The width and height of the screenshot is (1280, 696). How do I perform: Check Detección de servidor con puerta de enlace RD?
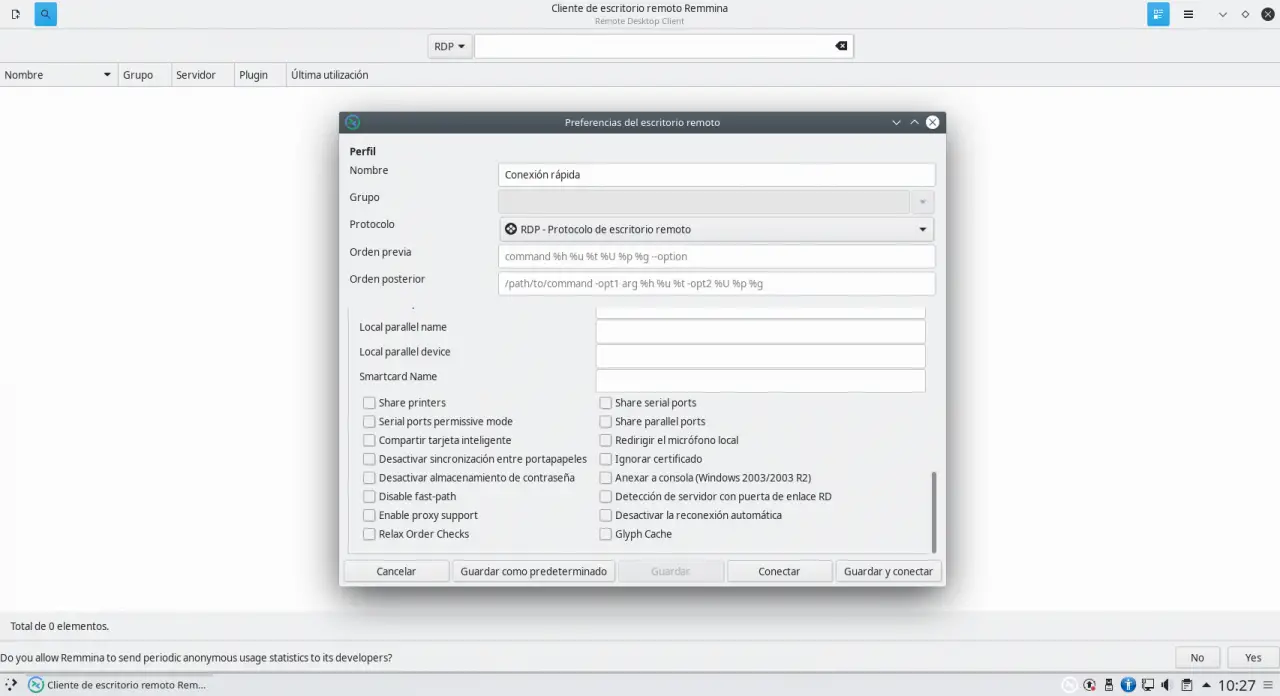(x=605, y=496)
